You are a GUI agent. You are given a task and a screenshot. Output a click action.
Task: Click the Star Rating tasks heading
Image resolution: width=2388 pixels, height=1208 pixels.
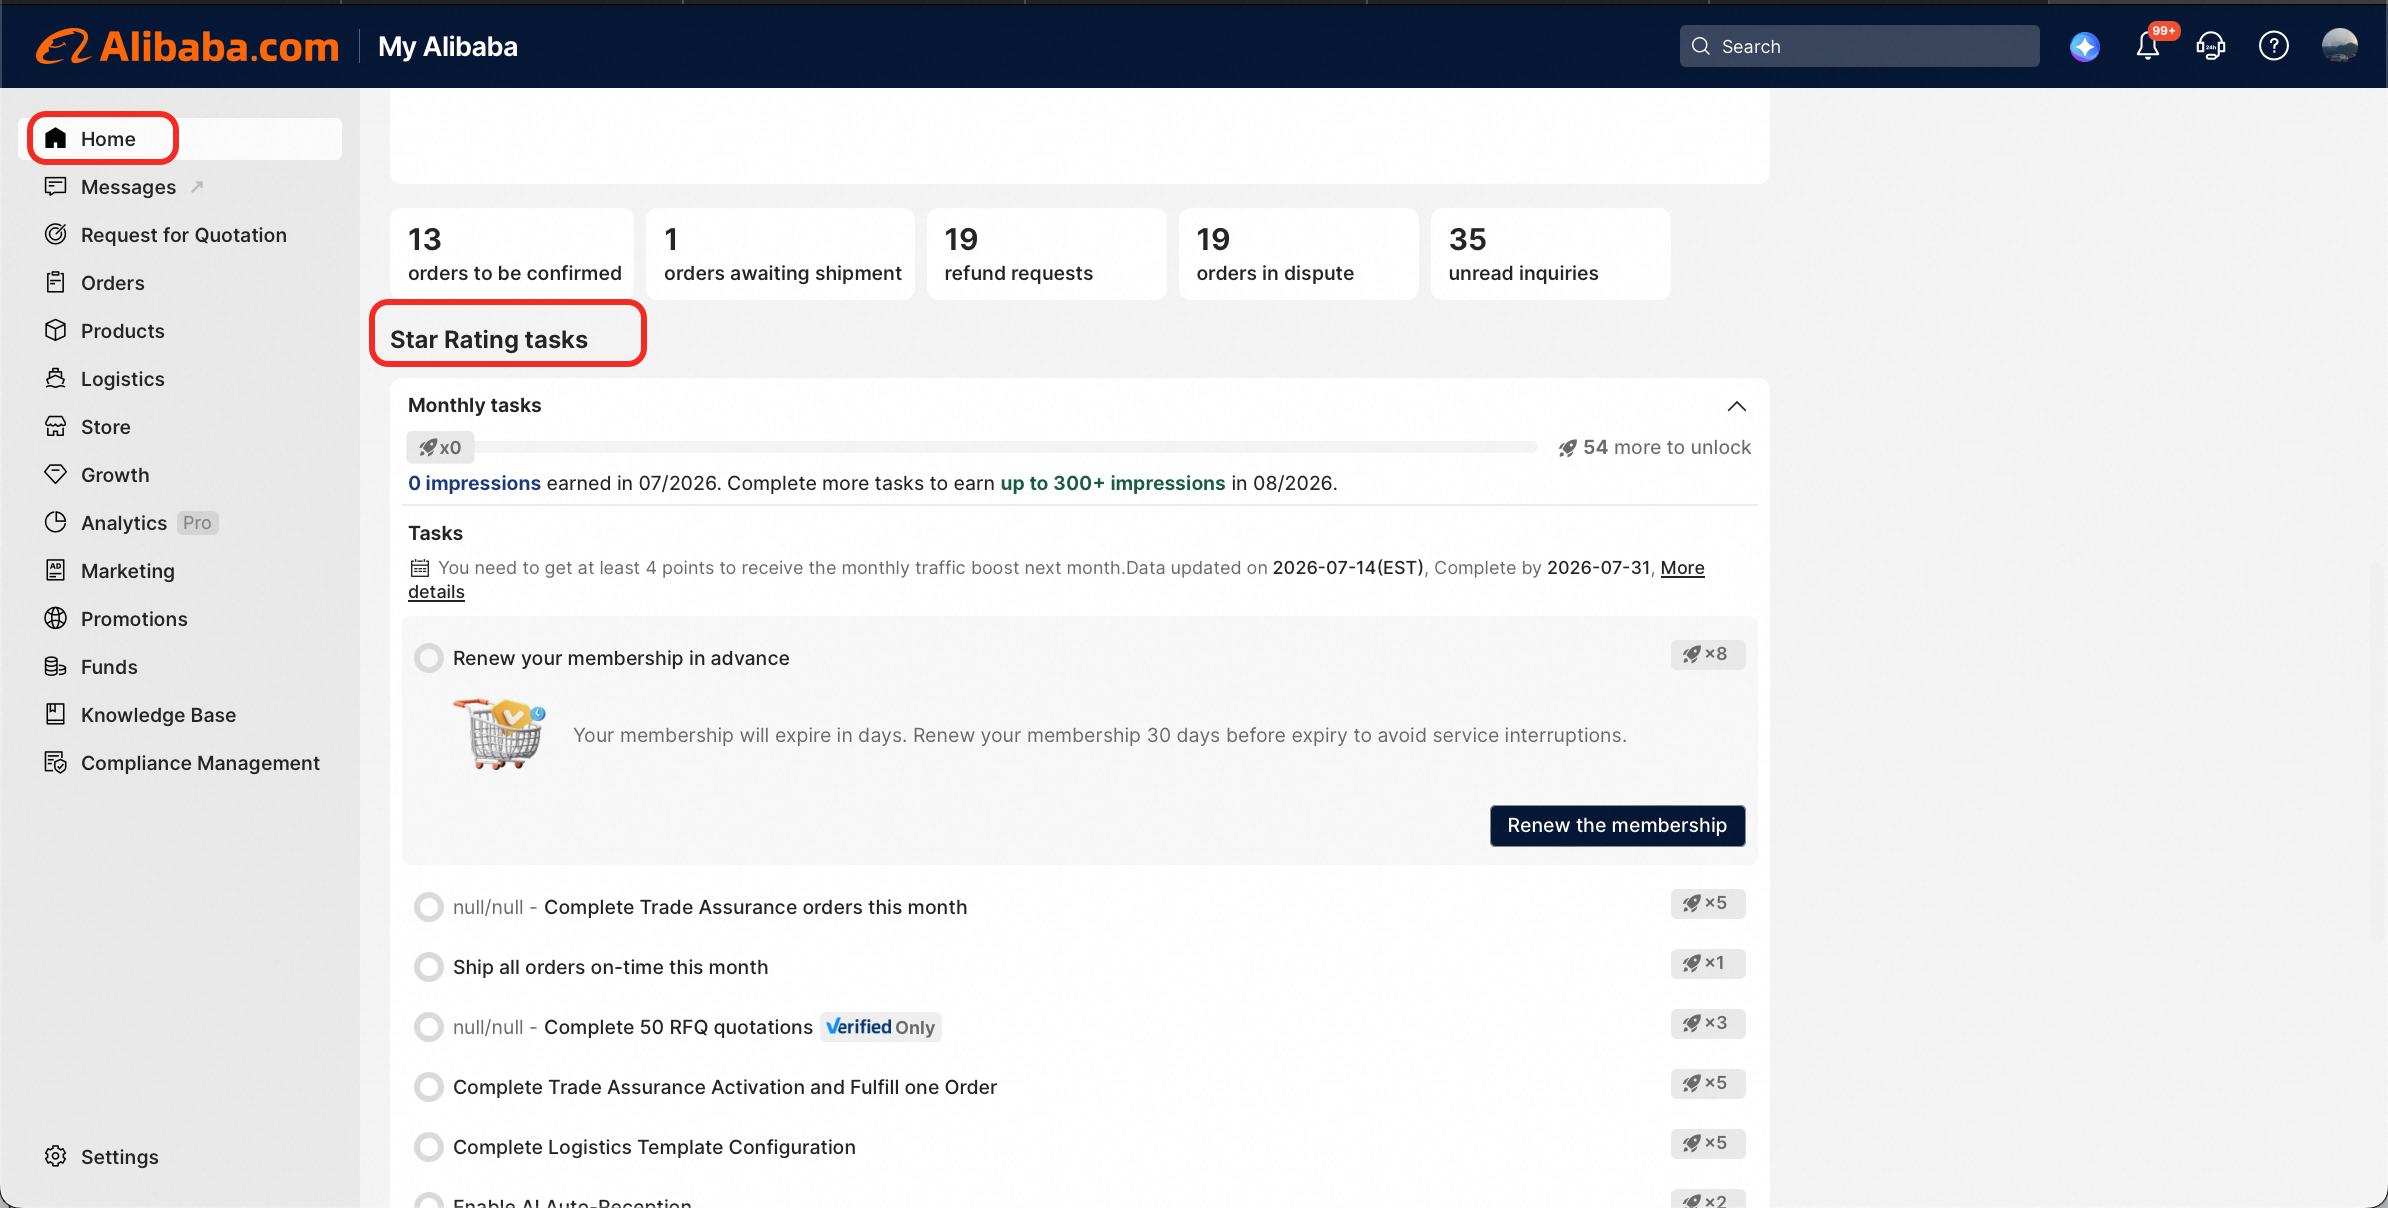489,340
